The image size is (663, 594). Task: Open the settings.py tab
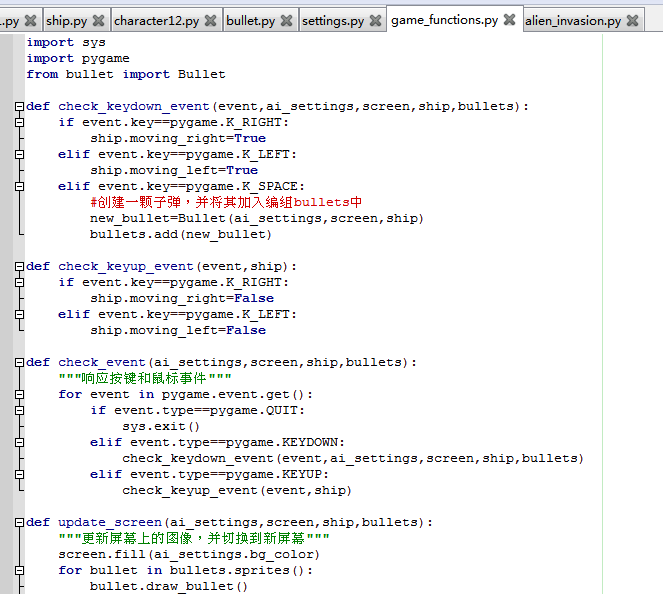tap(333, 20)
